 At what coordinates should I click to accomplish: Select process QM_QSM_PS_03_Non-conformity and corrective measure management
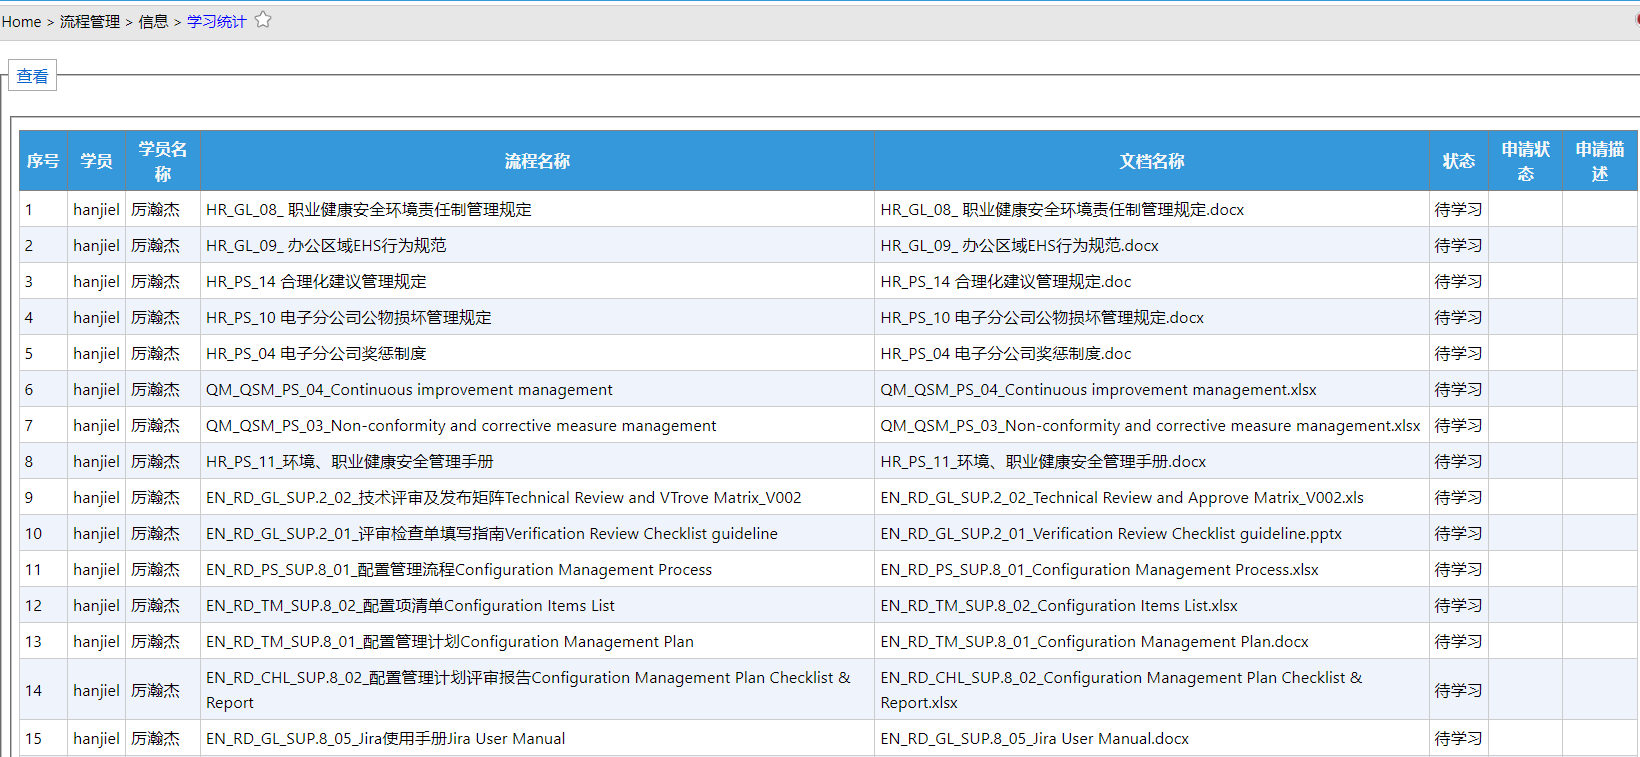point(461,426)
